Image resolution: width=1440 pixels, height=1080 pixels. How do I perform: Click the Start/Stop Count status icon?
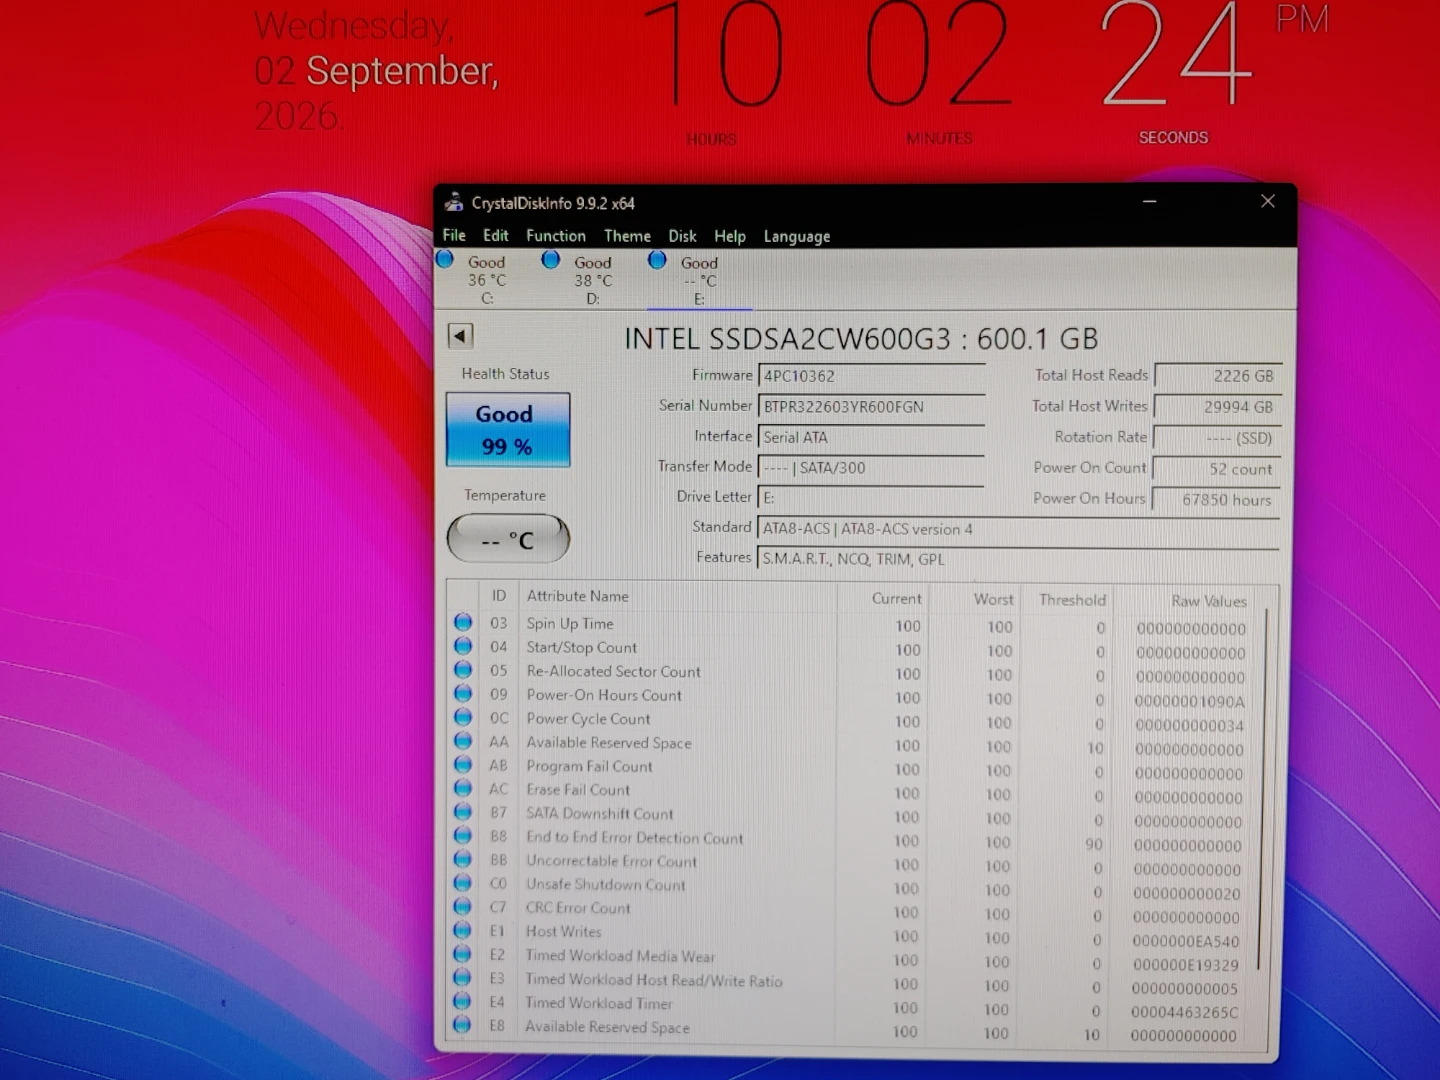[x=463, y=646]
